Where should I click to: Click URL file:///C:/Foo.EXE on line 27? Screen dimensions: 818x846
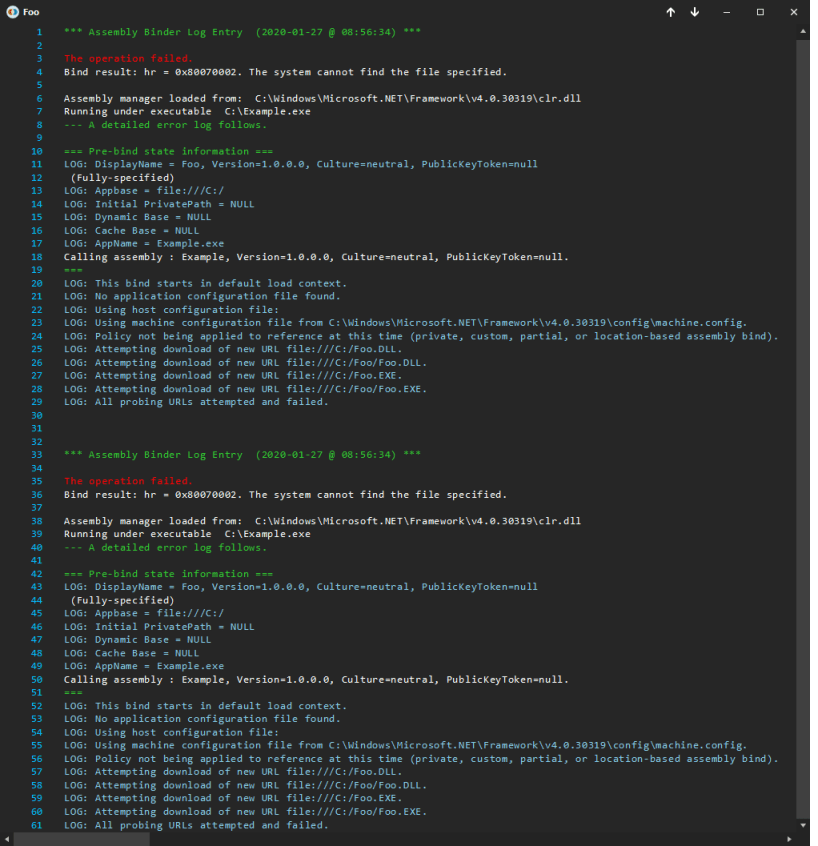pos(344,376)
